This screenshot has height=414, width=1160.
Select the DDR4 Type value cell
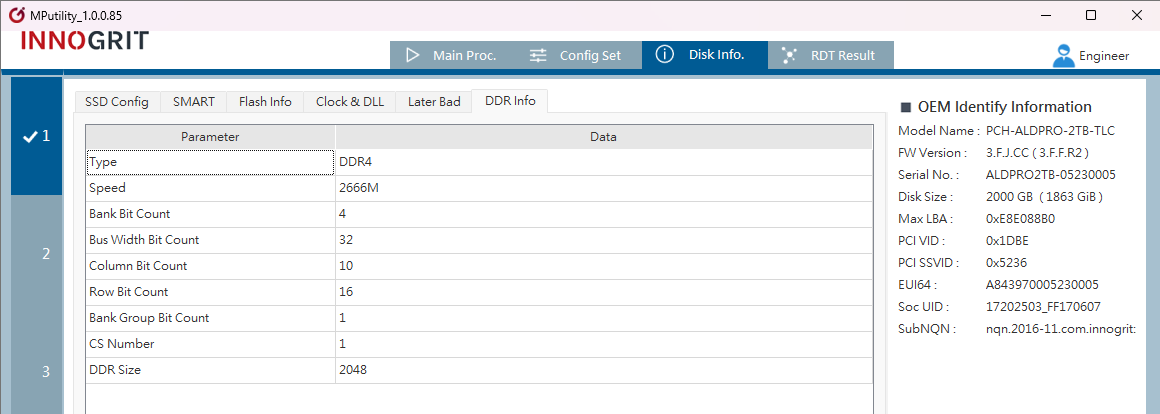(x=603, y=162)
